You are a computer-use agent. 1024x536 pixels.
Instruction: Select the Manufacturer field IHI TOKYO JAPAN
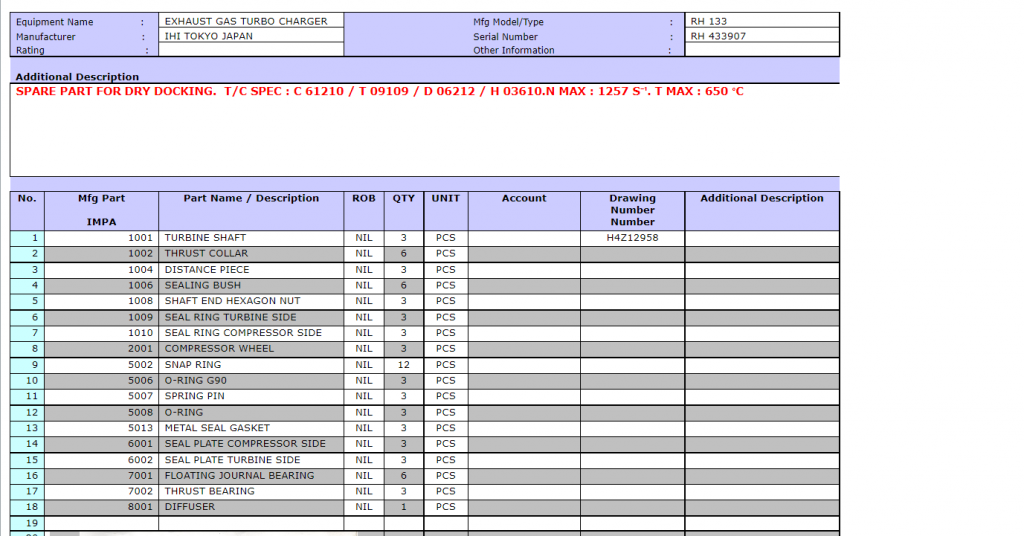coord(250,36)
